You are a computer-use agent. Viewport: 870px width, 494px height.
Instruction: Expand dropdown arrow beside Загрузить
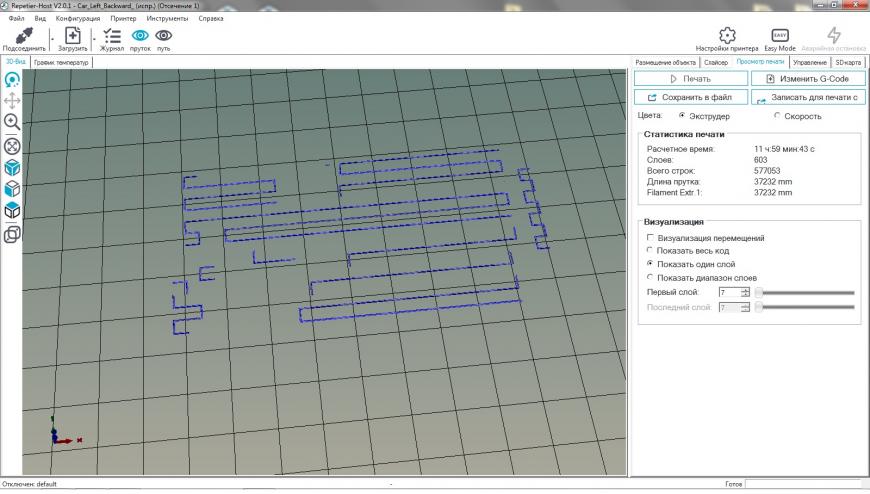pyautogui.click(x=93, y=40)
